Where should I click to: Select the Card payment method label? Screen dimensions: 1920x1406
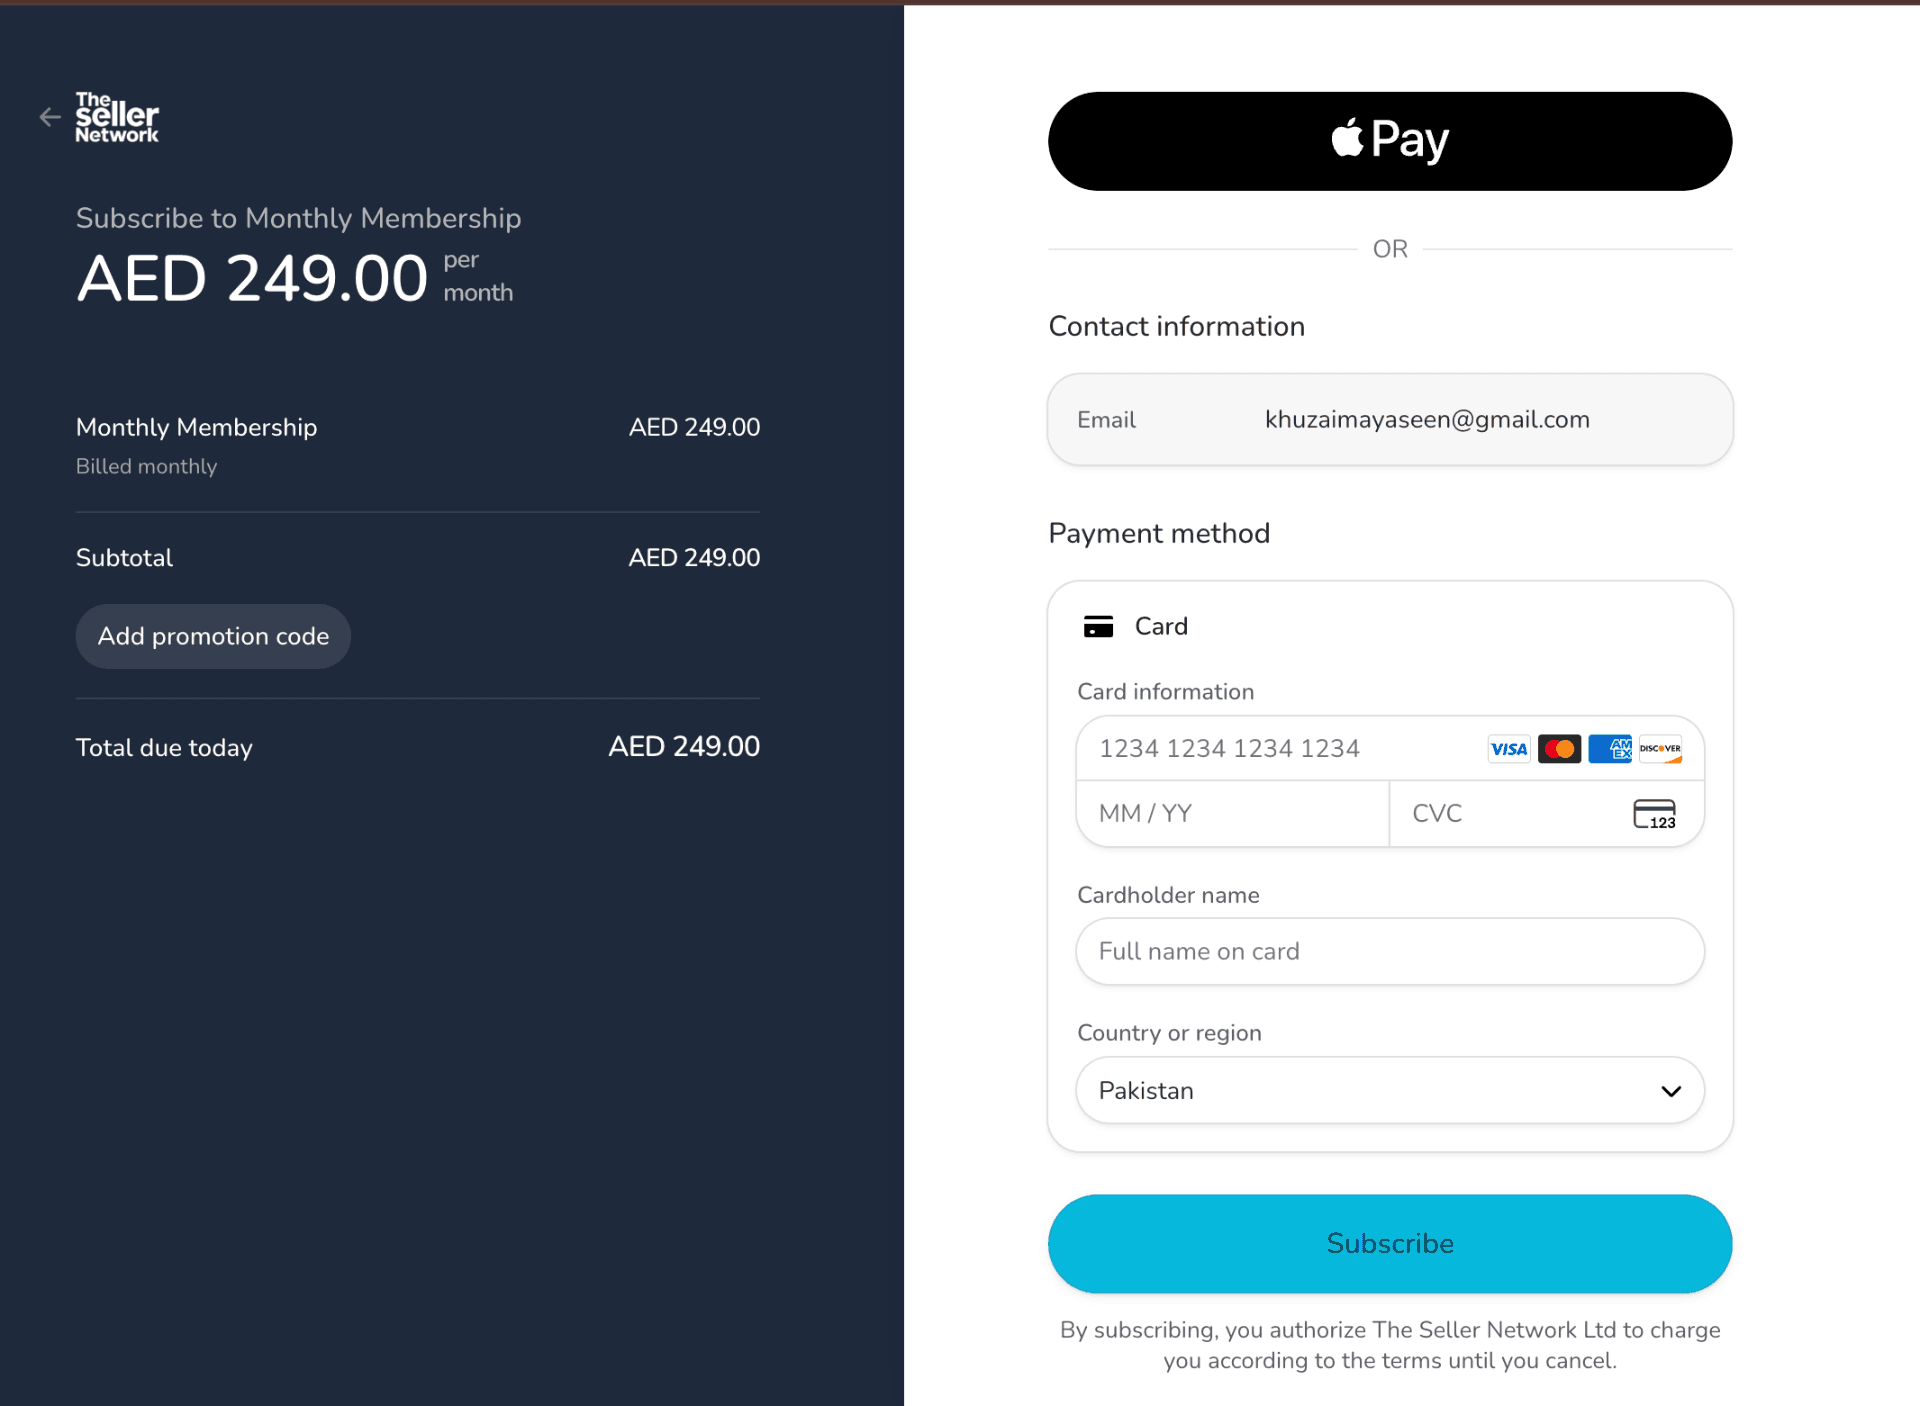[1161, 626]
